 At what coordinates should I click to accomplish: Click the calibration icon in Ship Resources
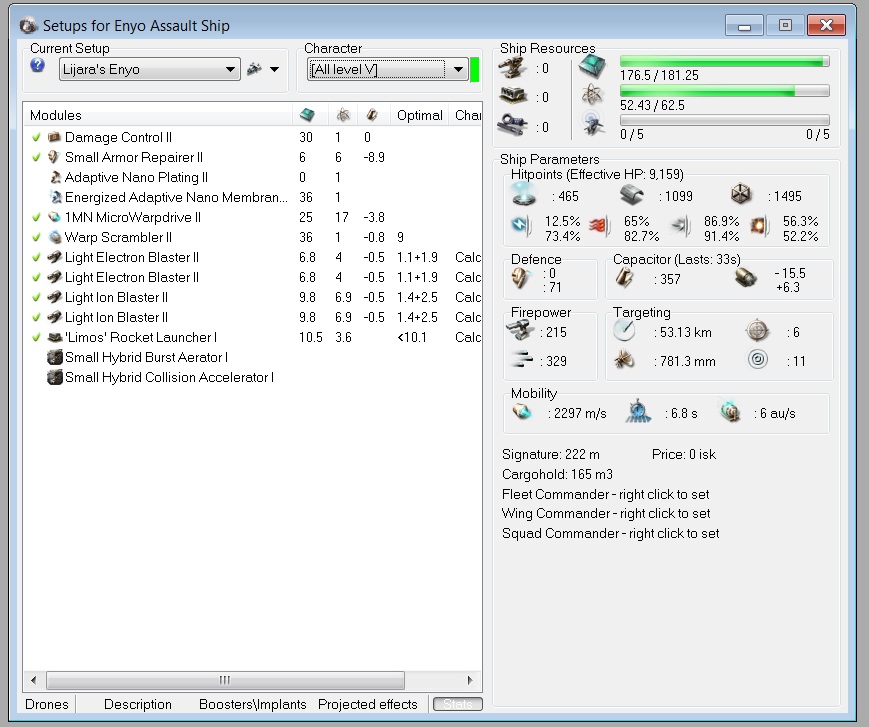pos(513,125)
